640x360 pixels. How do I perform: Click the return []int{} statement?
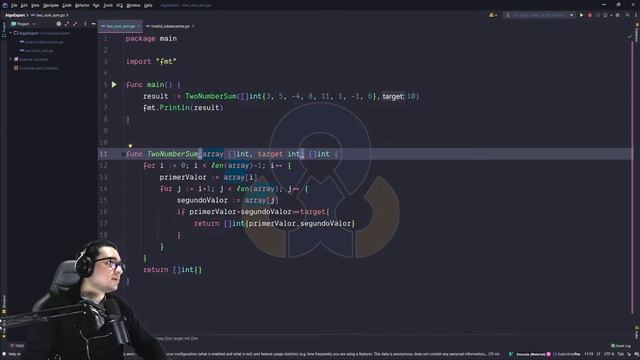[172, 270]
